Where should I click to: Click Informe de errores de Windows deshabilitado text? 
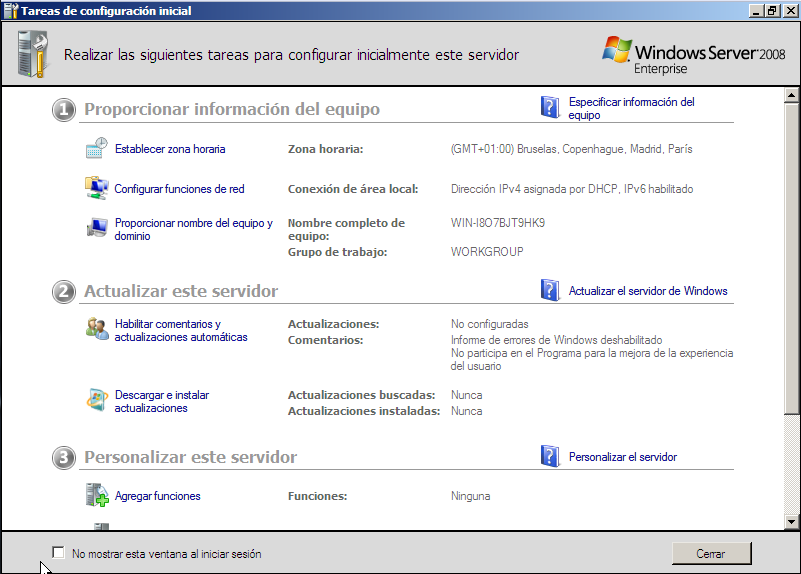pyautogui.click(x=556, y=340)
